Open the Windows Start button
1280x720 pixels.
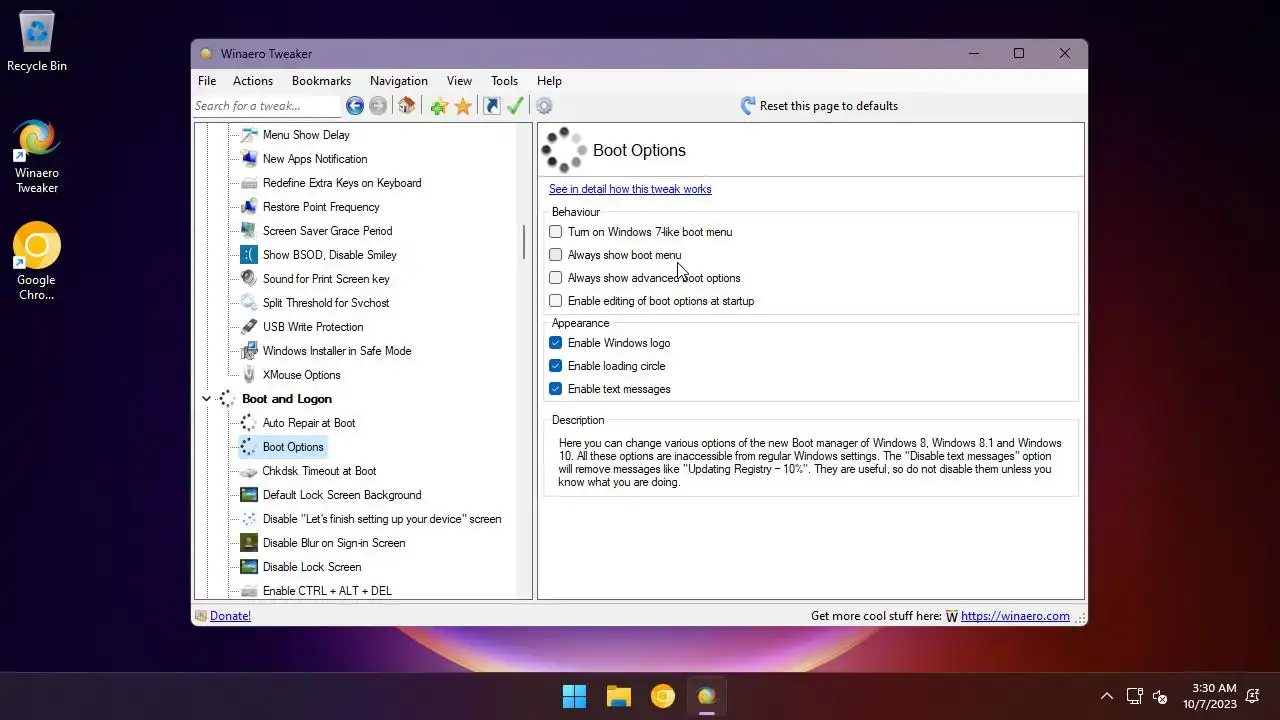575,696
